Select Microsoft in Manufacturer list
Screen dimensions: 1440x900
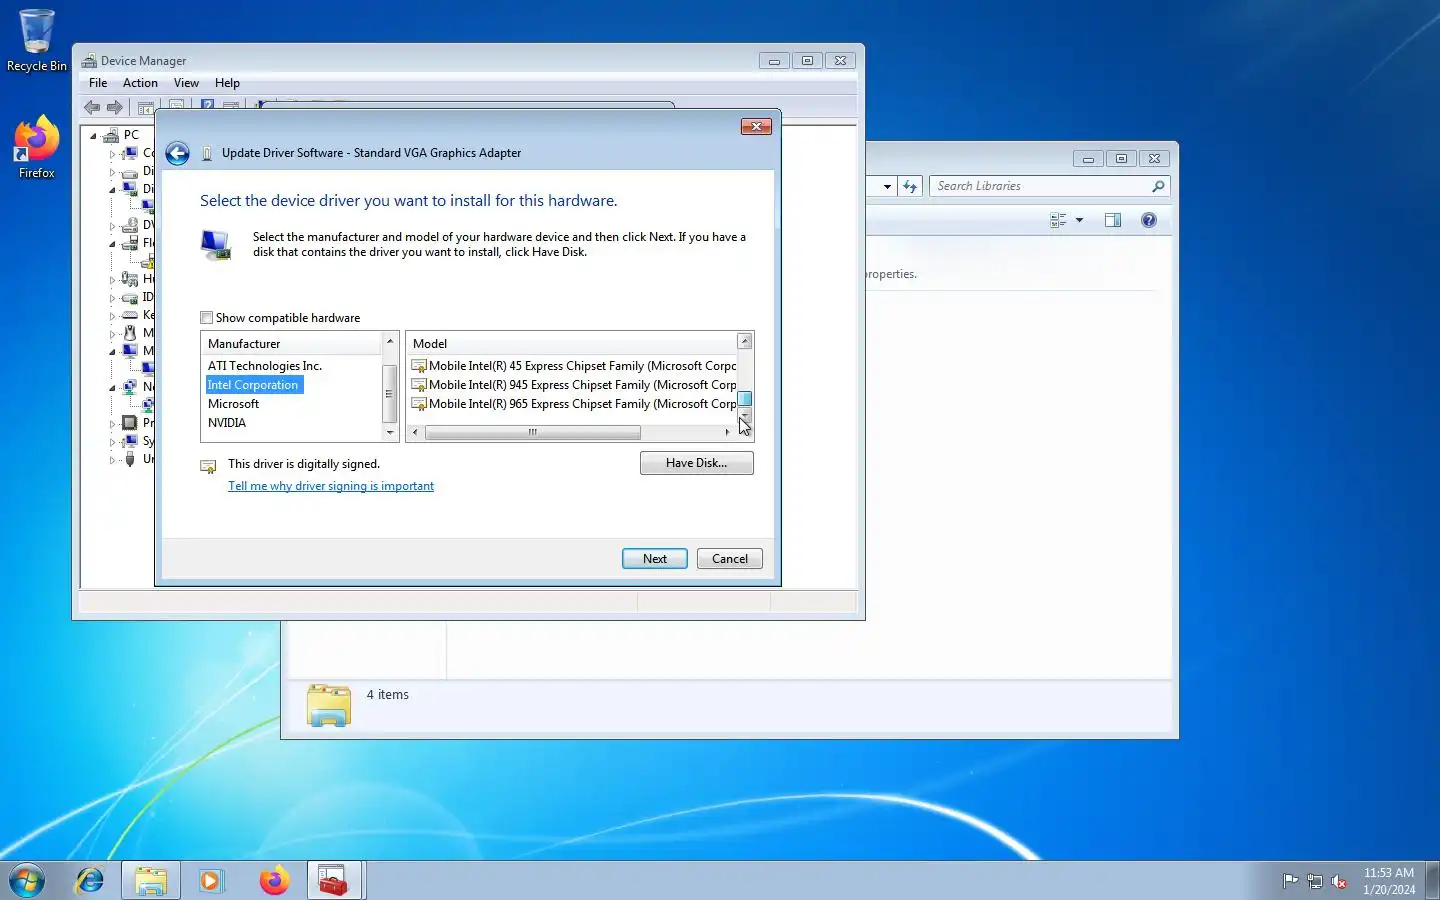click(233, 404)
